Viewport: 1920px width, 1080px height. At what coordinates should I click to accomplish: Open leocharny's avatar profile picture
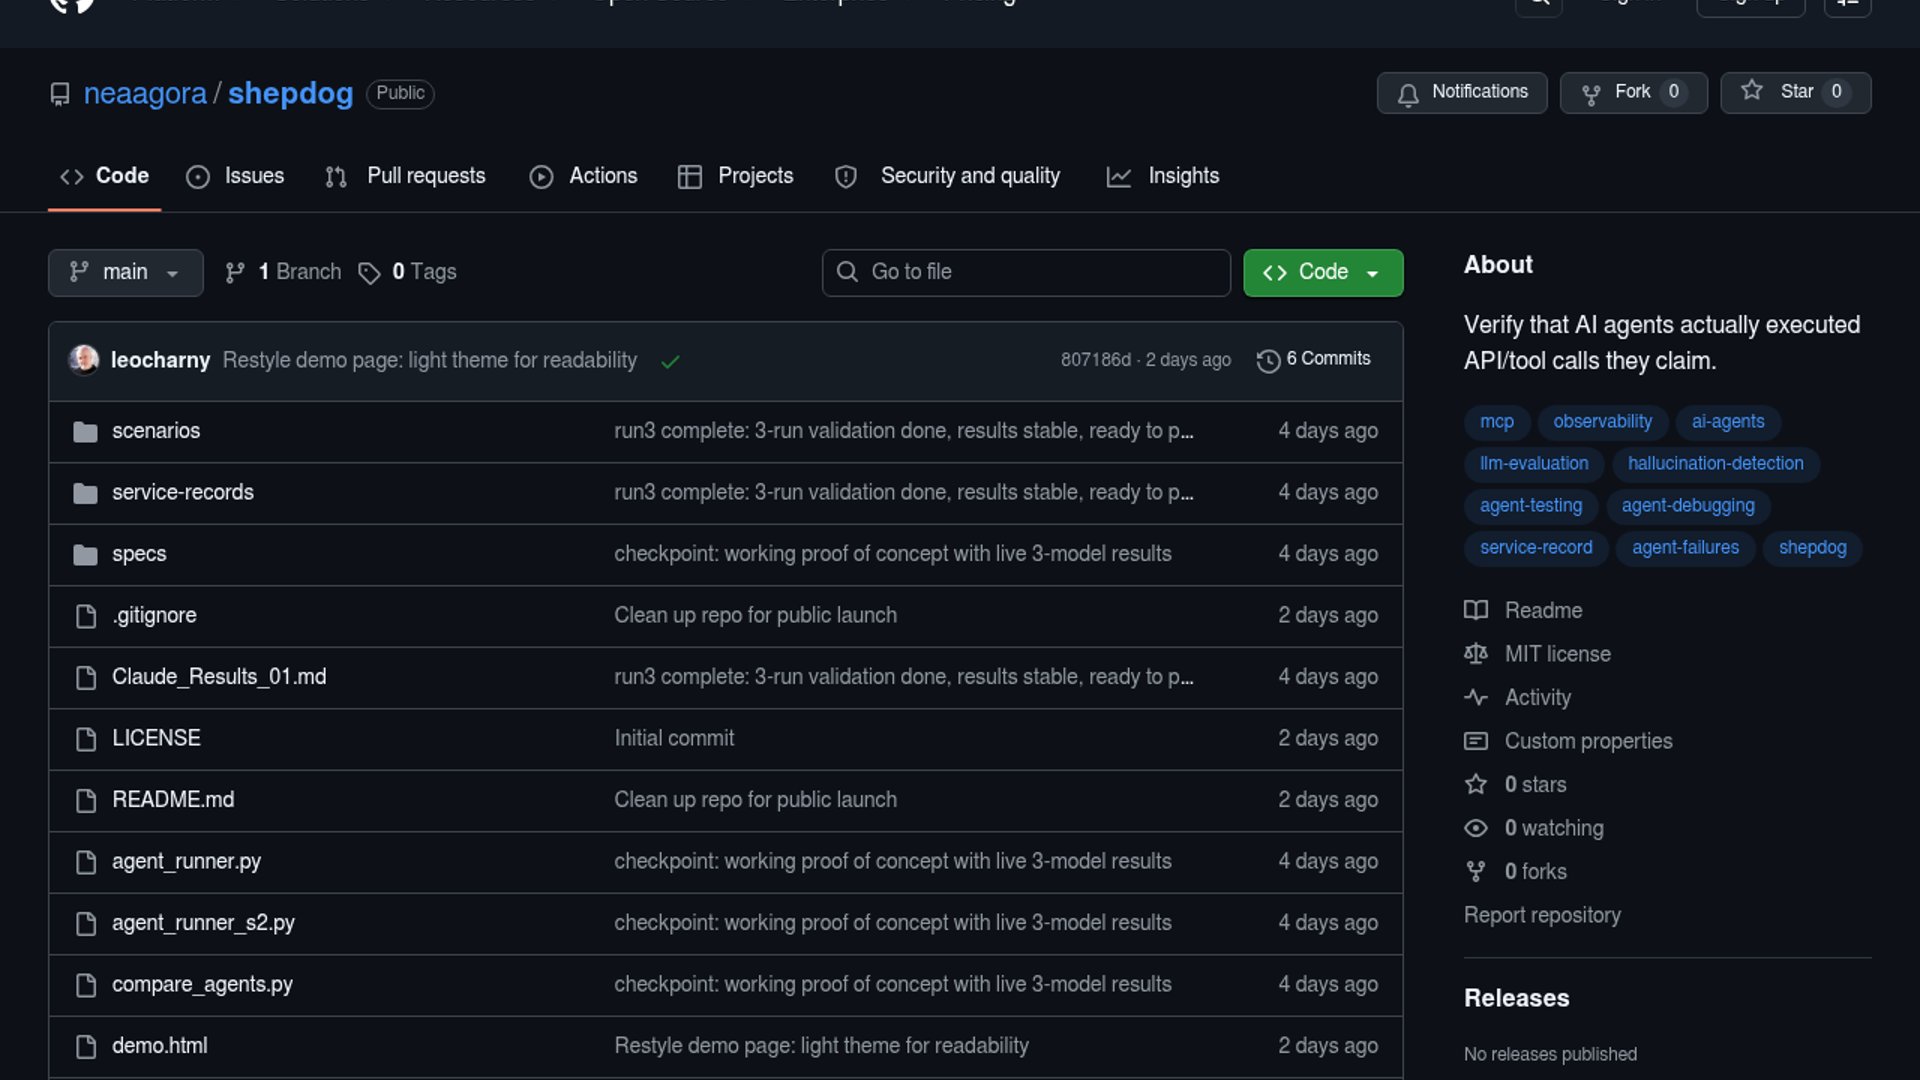click(84, 360)
